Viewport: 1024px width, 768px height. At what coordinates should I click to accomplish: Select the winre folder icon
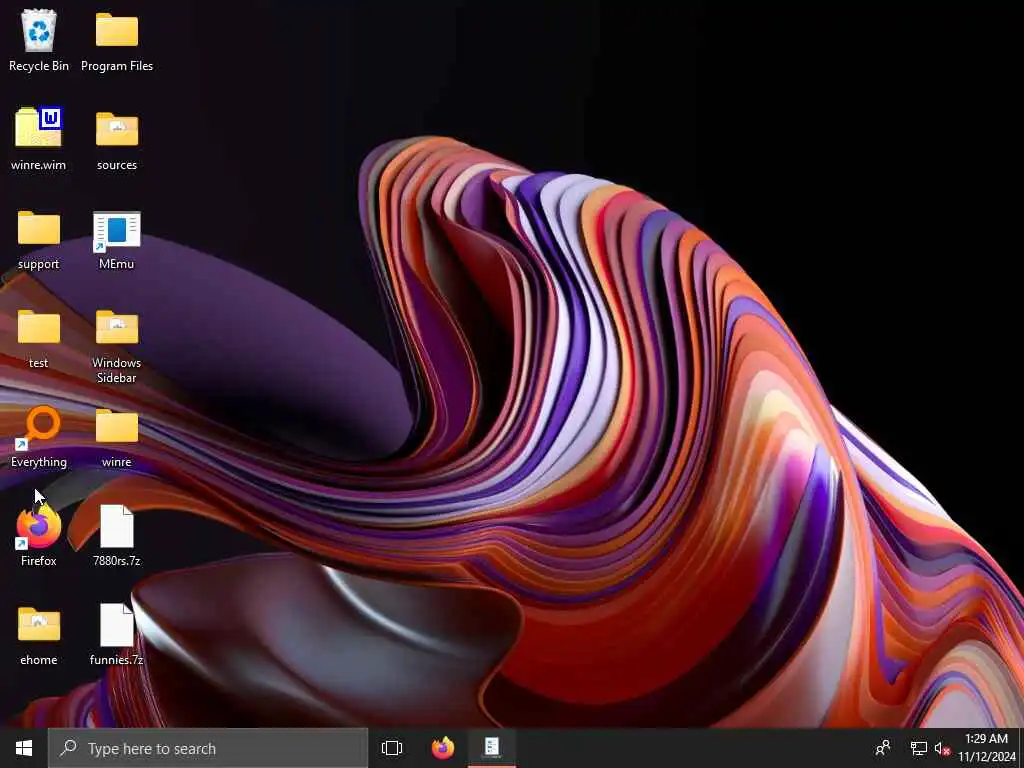click(117, 436)
